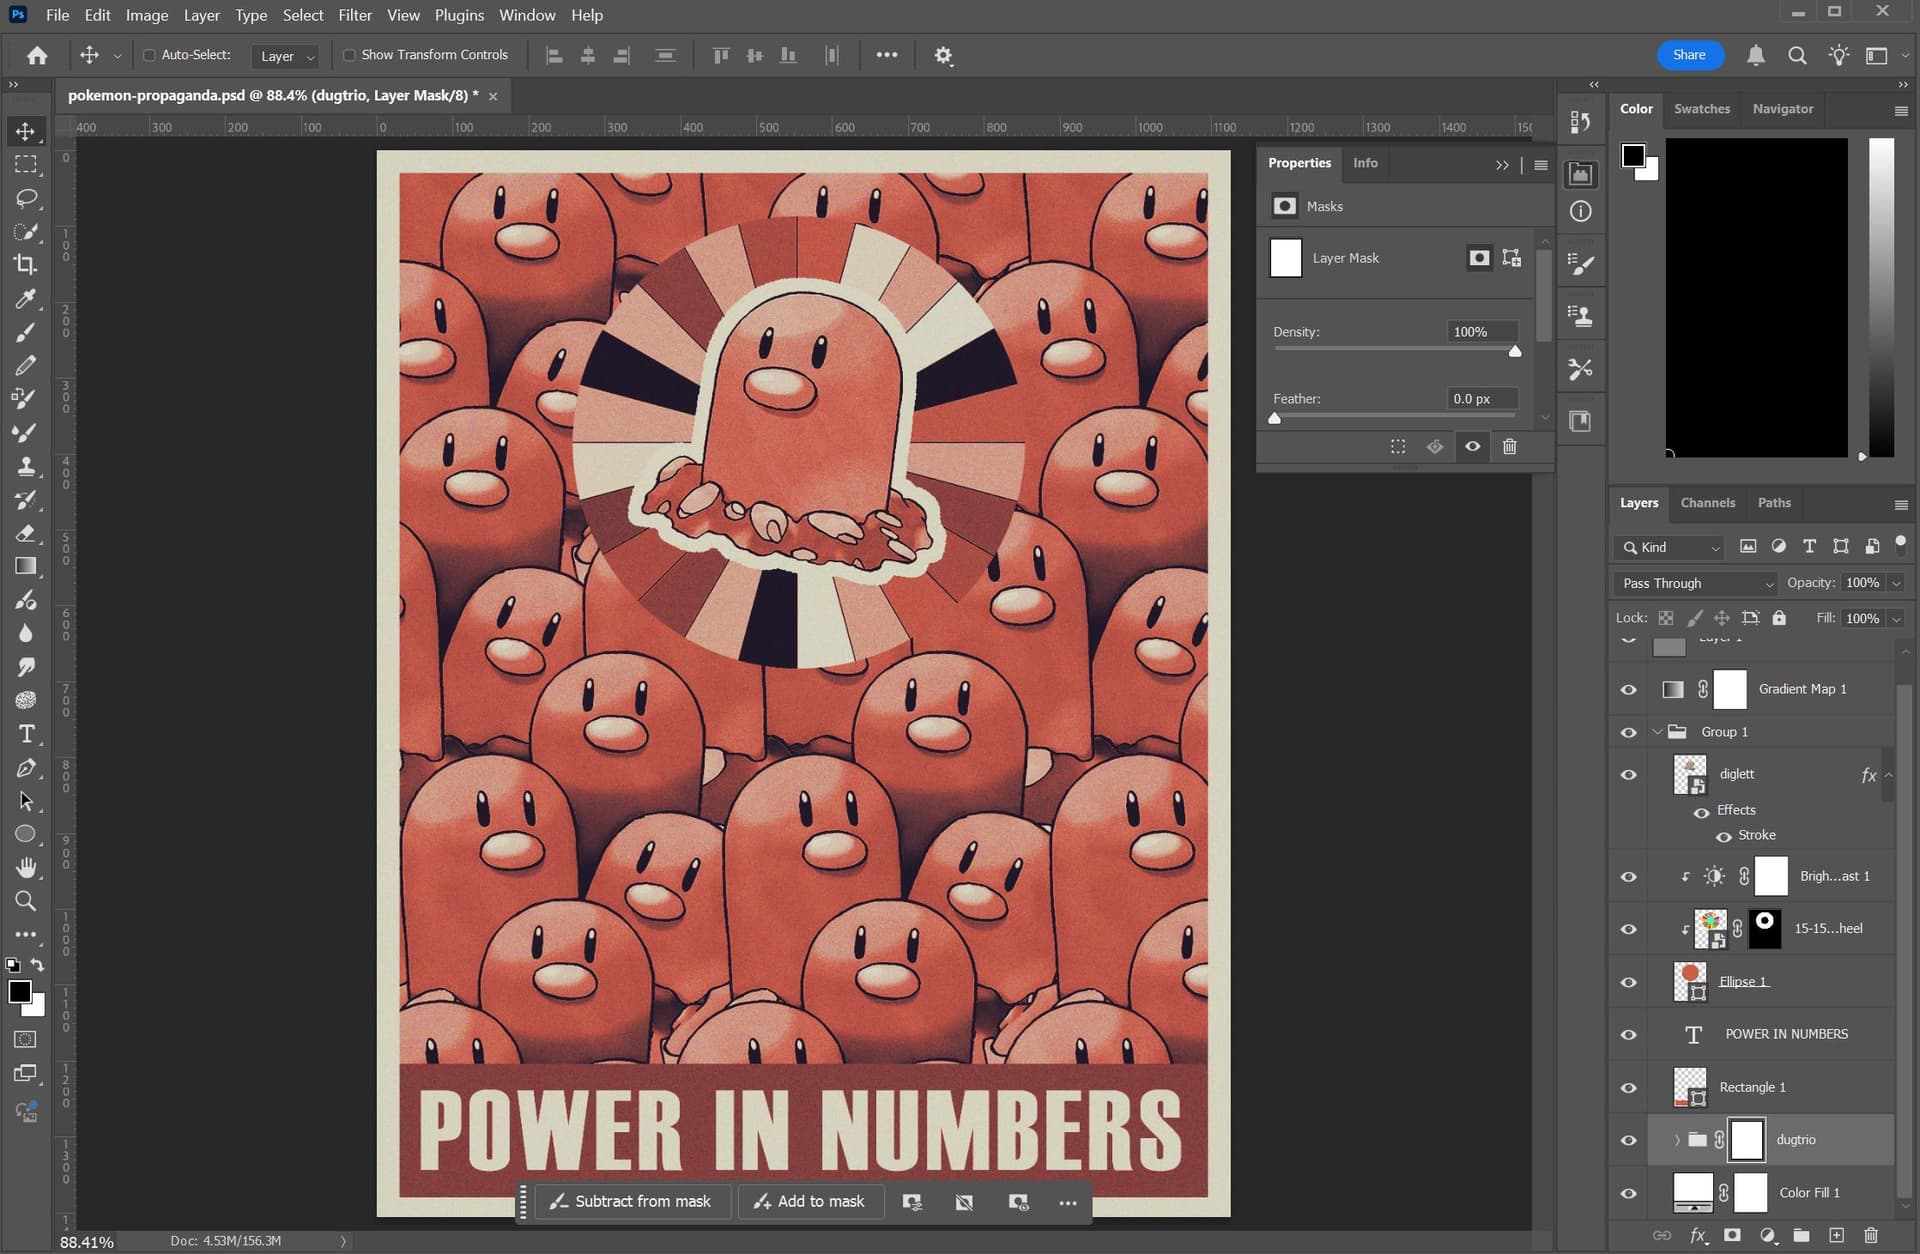The image size is (1920, 1254).
Task: Enable the Auto-Select checkbox
Action: click(149, 55)
